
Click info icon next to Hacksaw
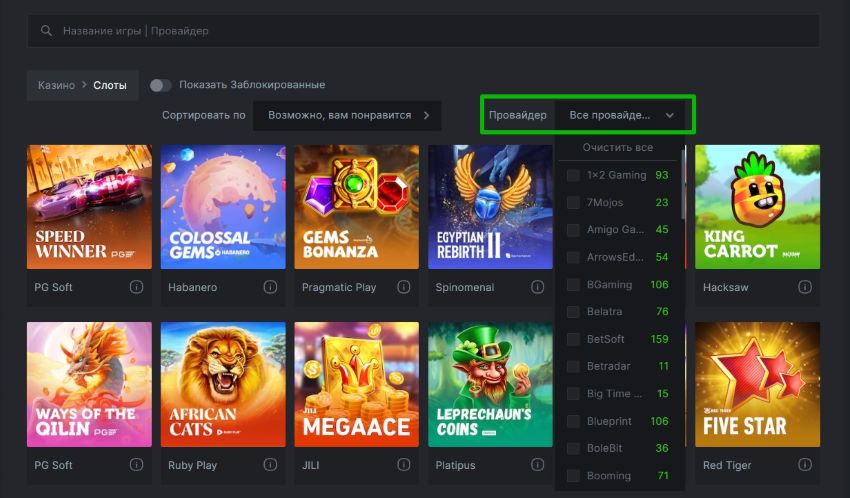(804, 287)
